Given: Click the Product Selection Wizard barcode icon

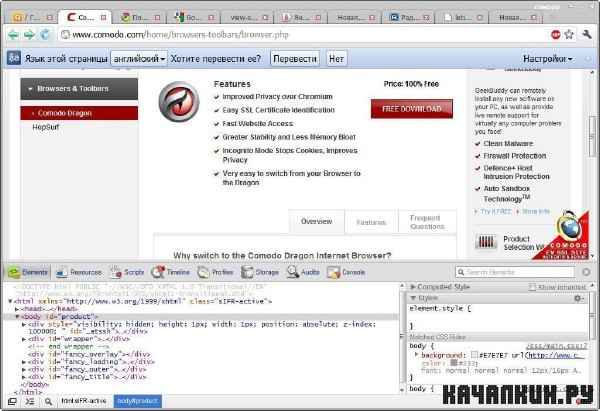Looking at the screenshot, I should tap(486, 242).
